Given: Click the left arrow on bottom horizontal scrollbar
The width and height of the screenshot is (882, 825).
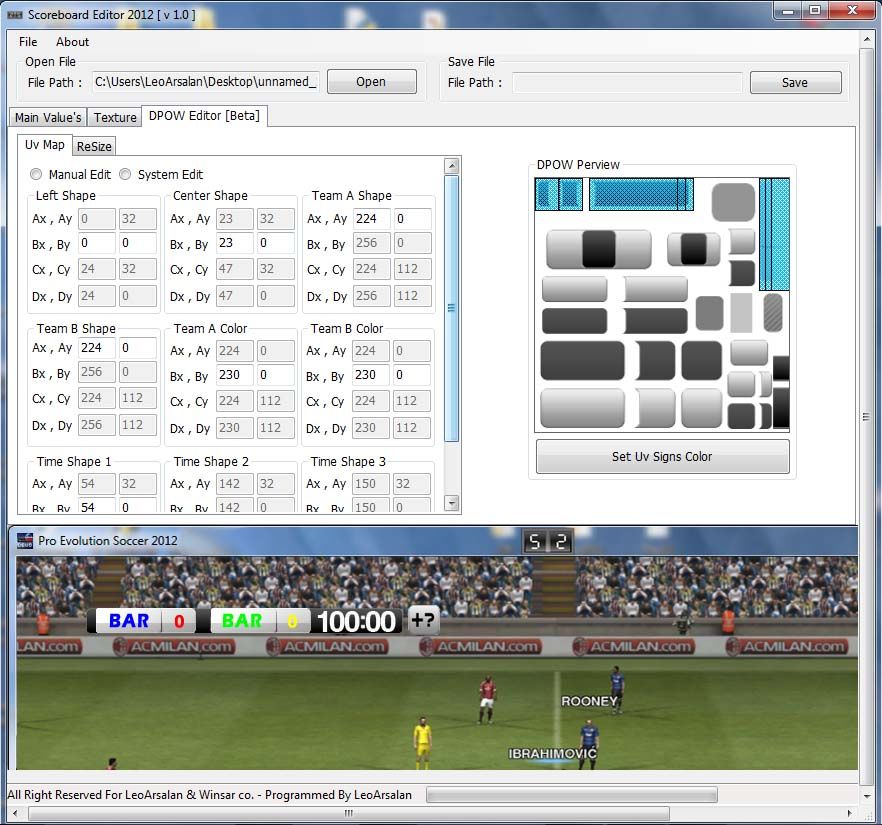Looking at the screenshot, I should pyautogui.click(x=16, y=813).
